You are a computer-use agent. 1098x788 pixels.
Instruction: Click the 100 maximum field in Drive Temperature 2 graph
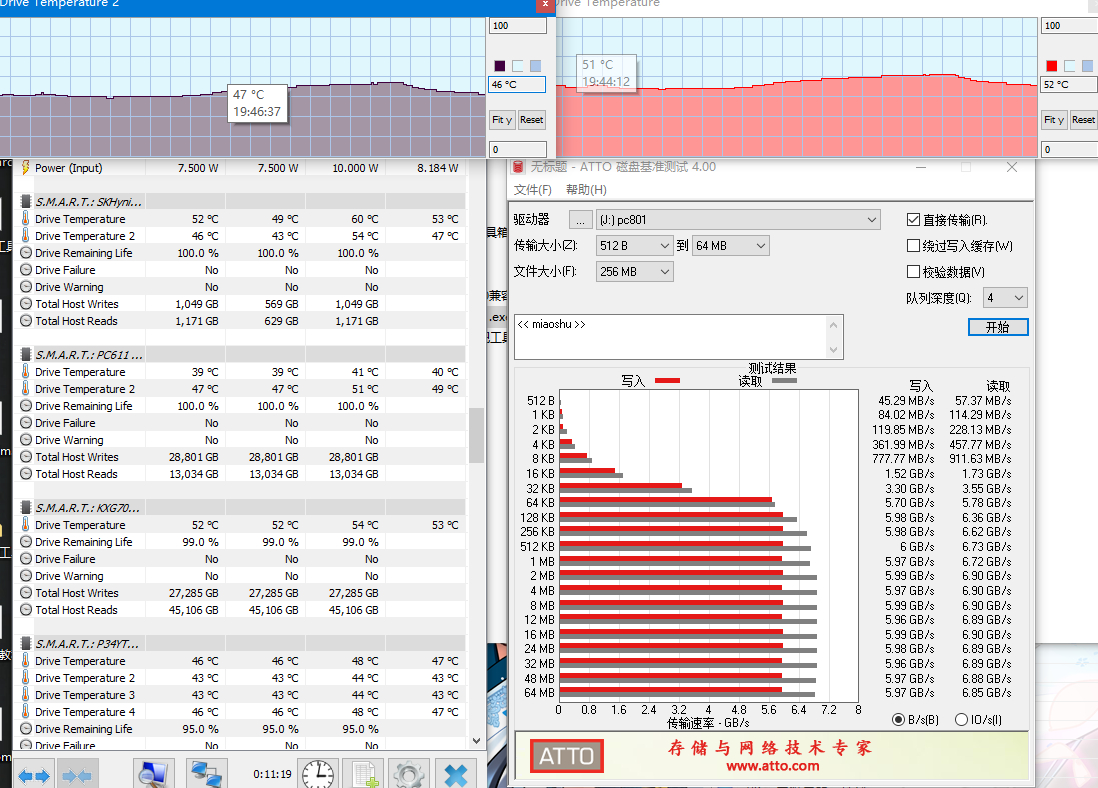pos(518,26)
